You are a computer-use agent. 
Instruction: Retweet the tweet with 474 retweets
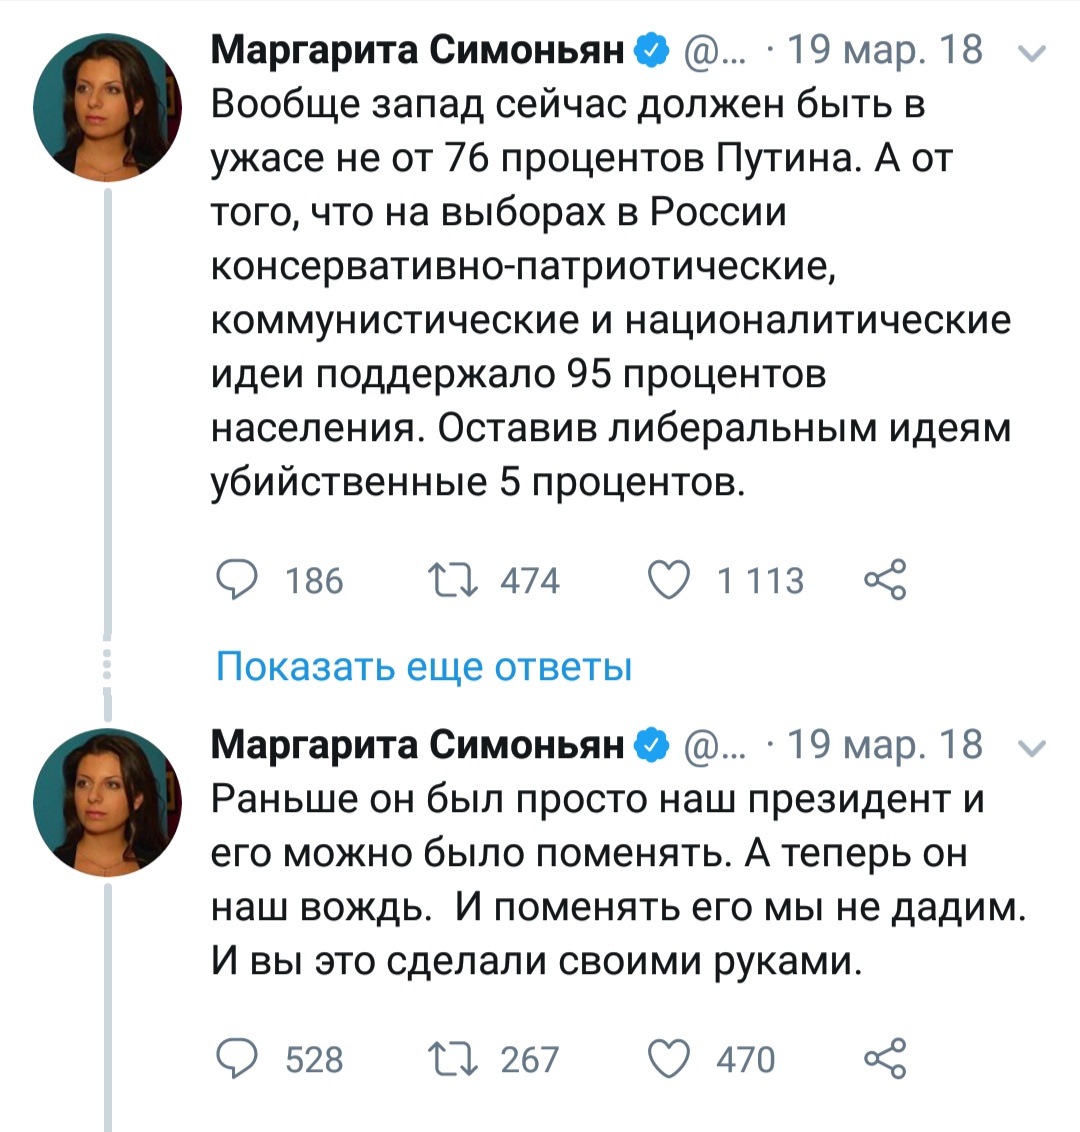pyautogui.click(x=452, y=581)
